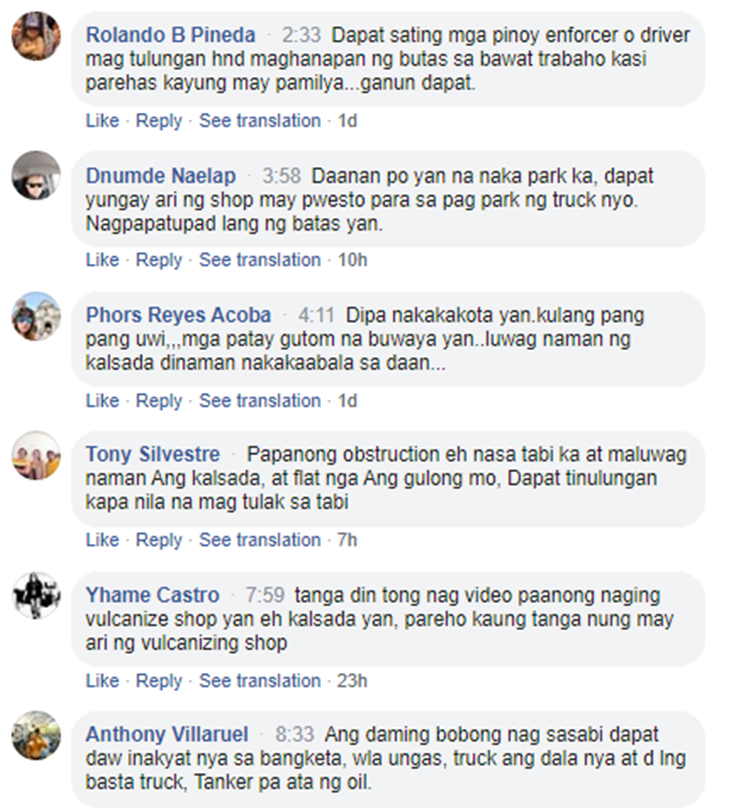Image resolution: width=750 pixels, height=808 pixels.
Task: Jump to video timestamp 8:33
Action: [294, 734]
